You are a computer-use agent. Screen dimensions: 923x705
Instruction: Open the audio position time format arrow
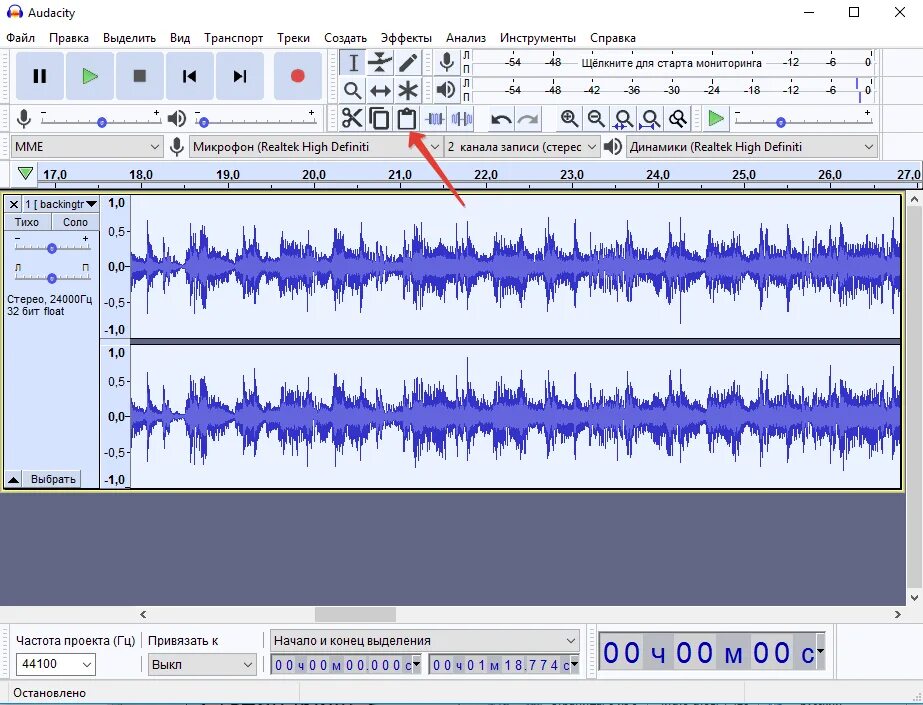pos(820,651)
